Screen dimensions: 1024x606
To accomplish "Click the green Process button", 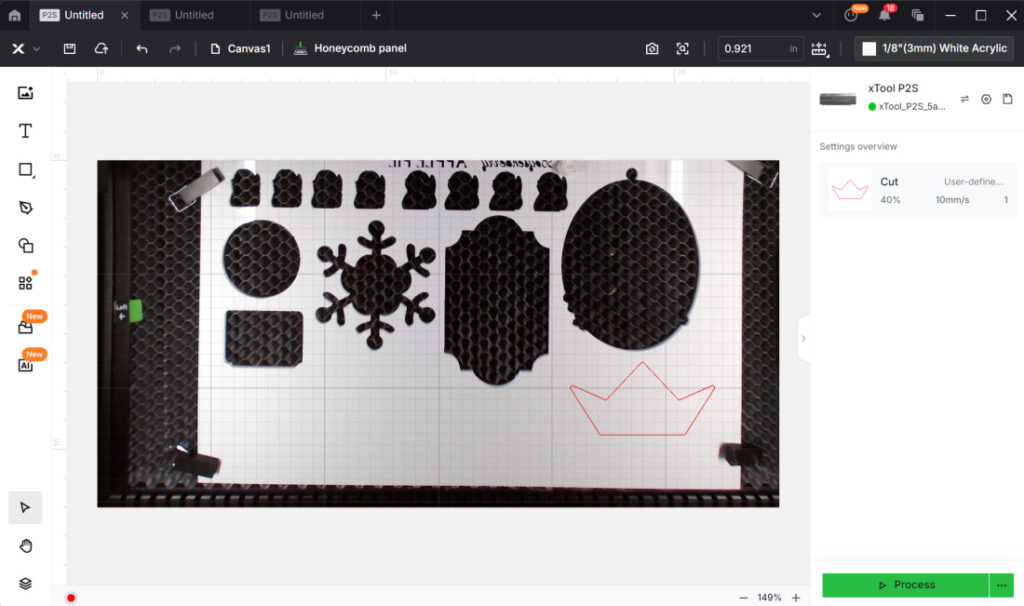I will tap(904, 585).
